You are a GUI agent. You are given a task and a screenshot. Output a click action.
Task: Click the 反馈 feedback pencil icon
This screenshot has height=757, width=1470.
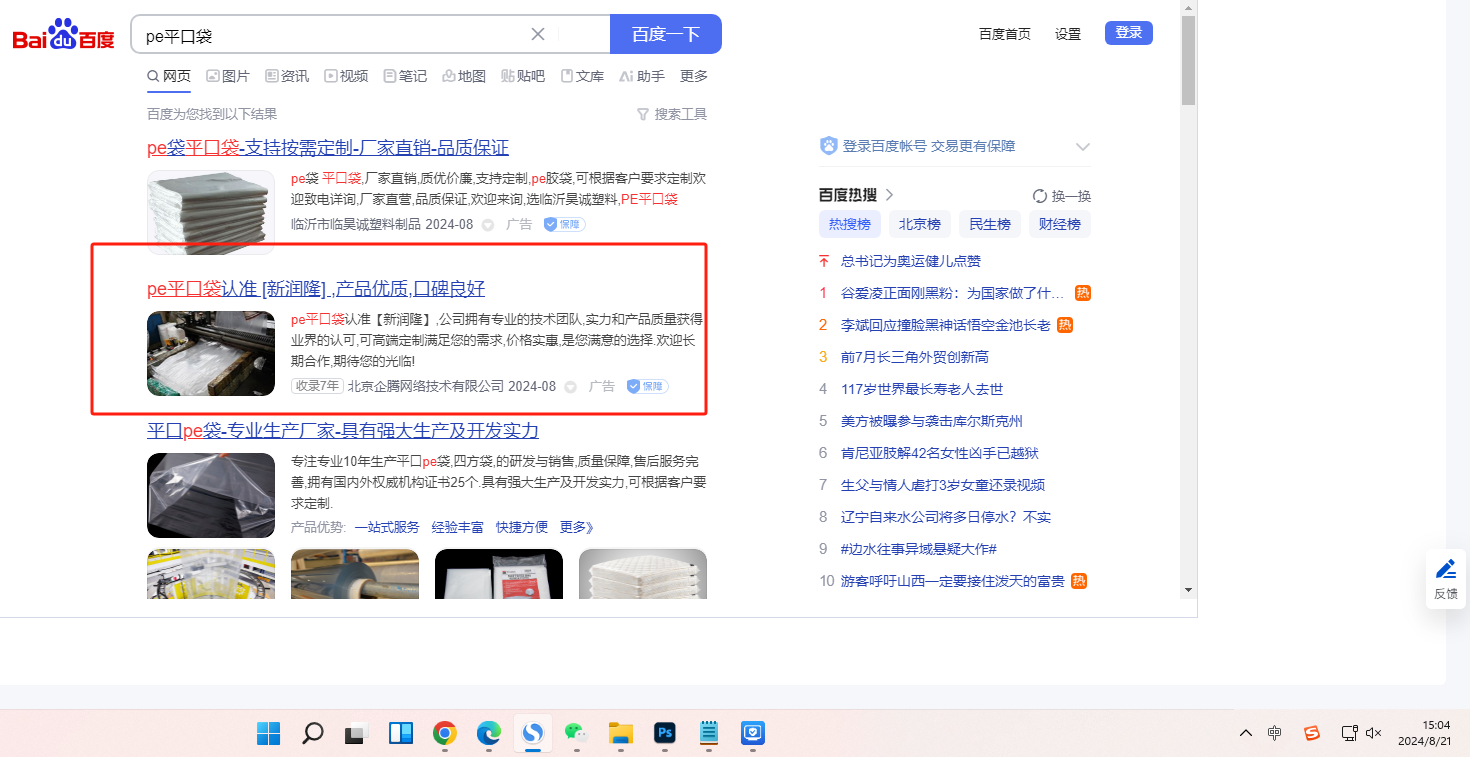coord(1445,570)
